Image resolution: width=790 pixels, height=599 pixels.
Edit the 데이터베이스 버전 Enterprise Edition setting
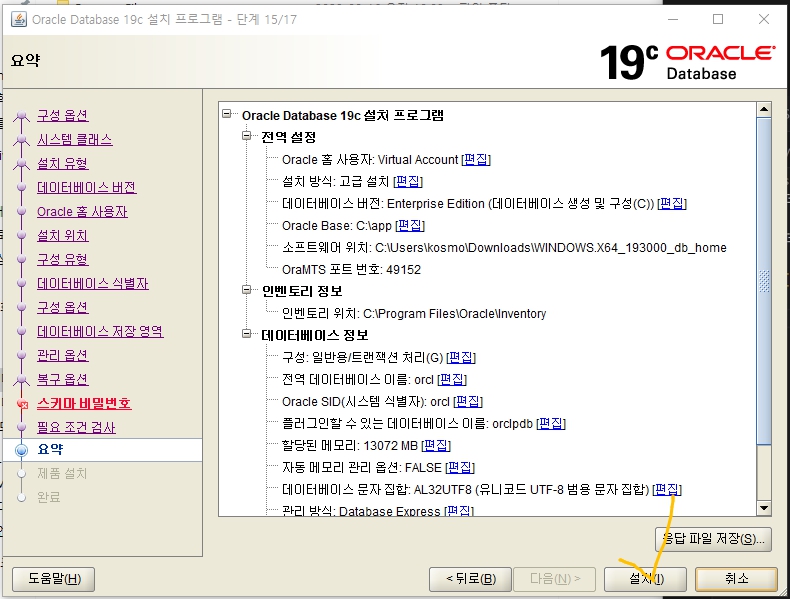[672, 204]
